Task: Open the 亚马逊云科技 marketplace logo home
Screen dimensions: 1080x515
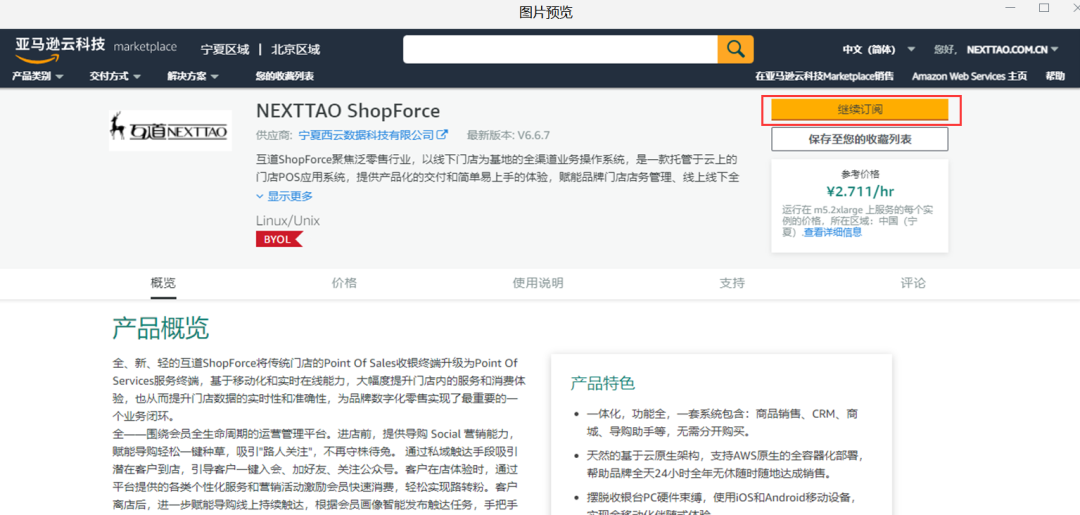Action: pyautogui.click(x=96, y=49)
